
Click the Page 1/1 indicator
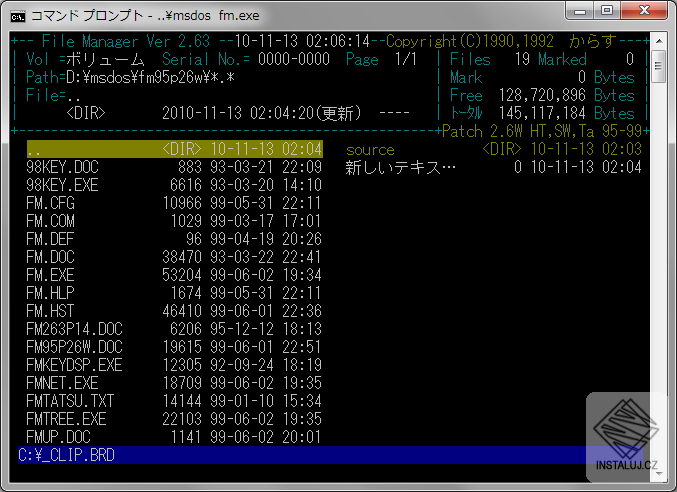click(381, 59)
